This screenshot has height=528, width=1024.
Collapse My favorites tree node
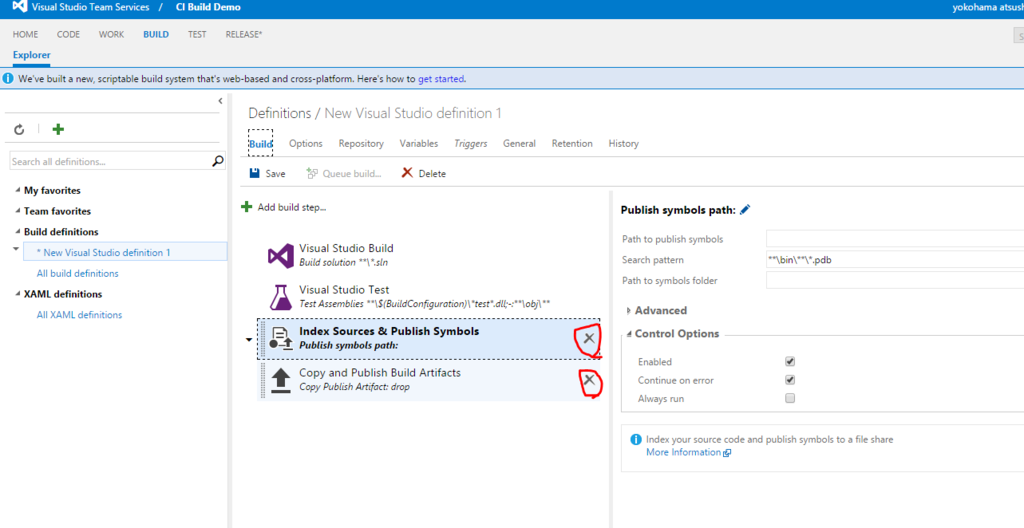(17, 191)
